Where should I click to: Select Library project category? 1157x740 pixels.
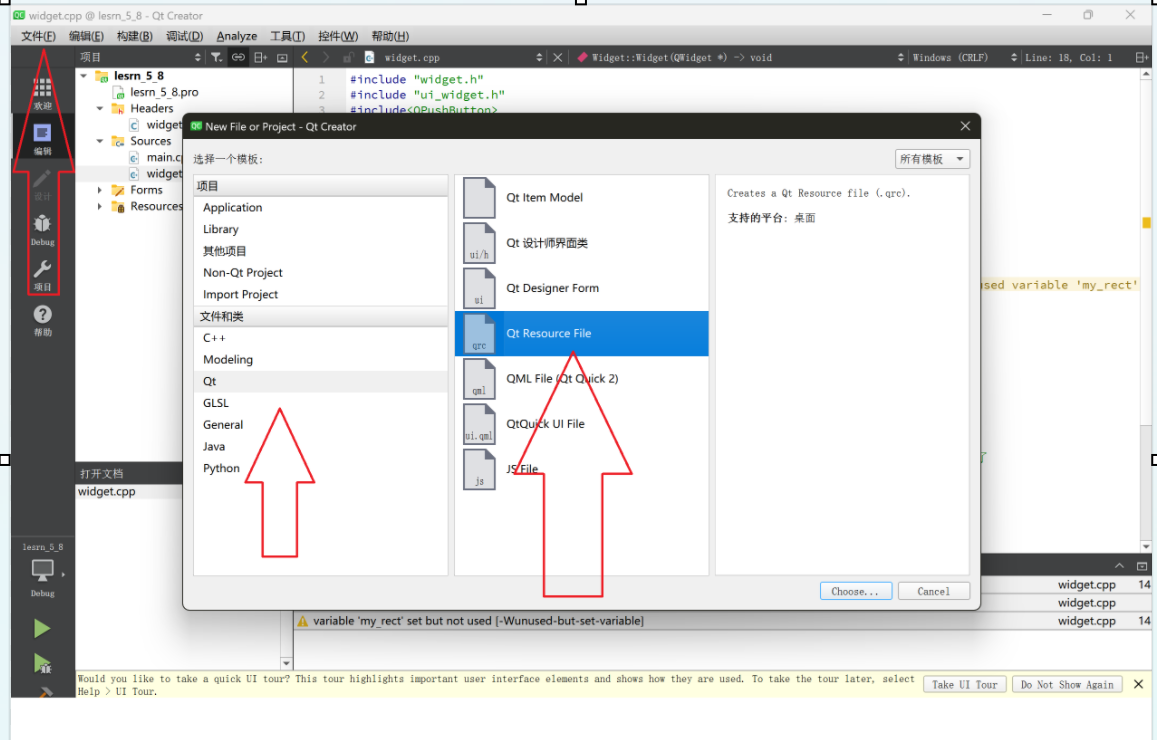click(x=320, y=229)
